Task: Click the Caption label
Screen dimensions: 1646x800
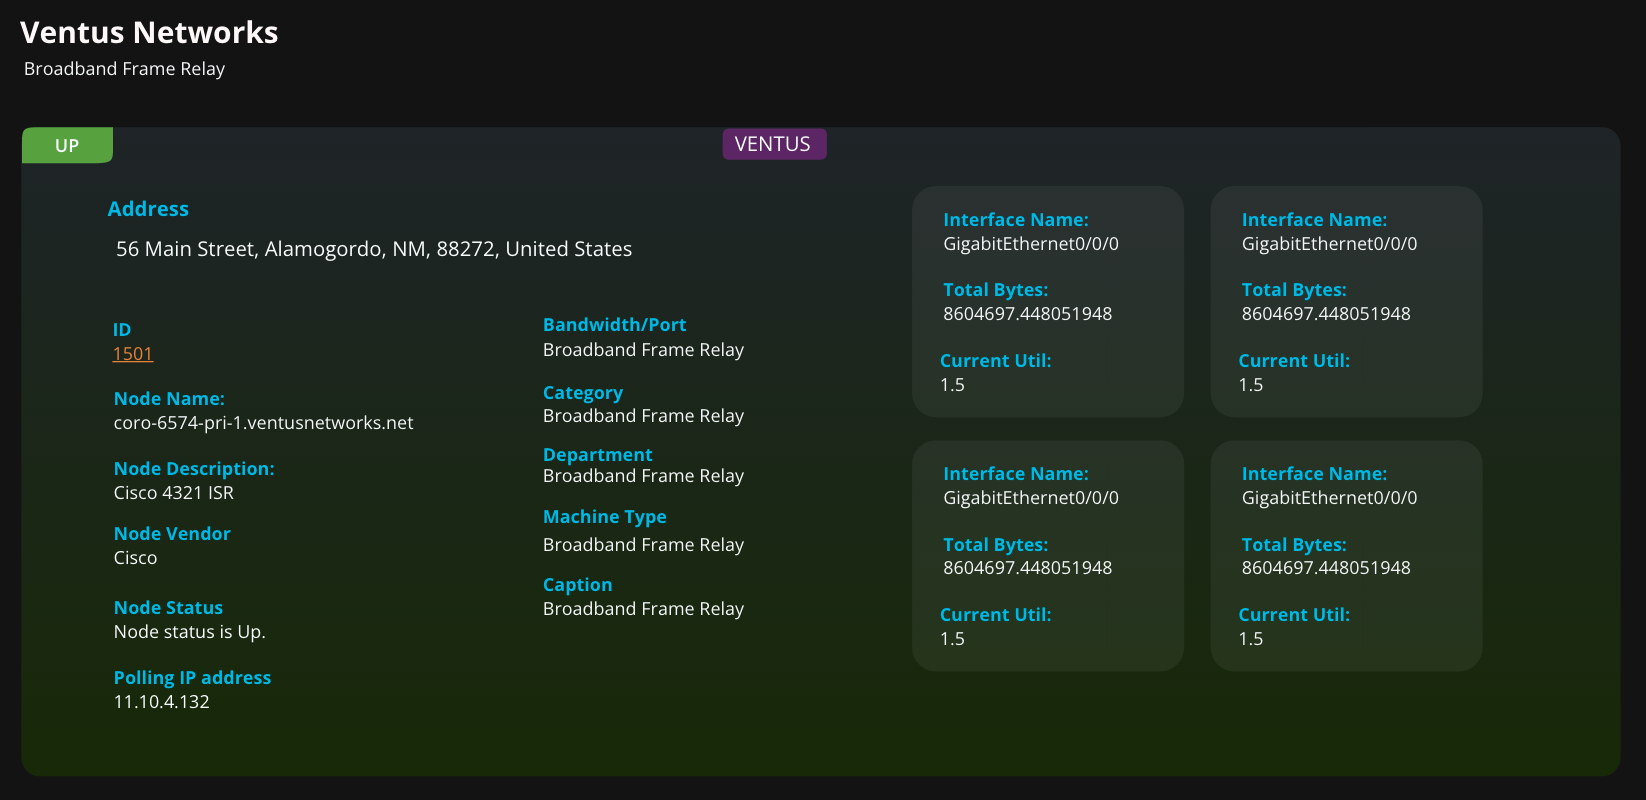Action: coord(577,585)
